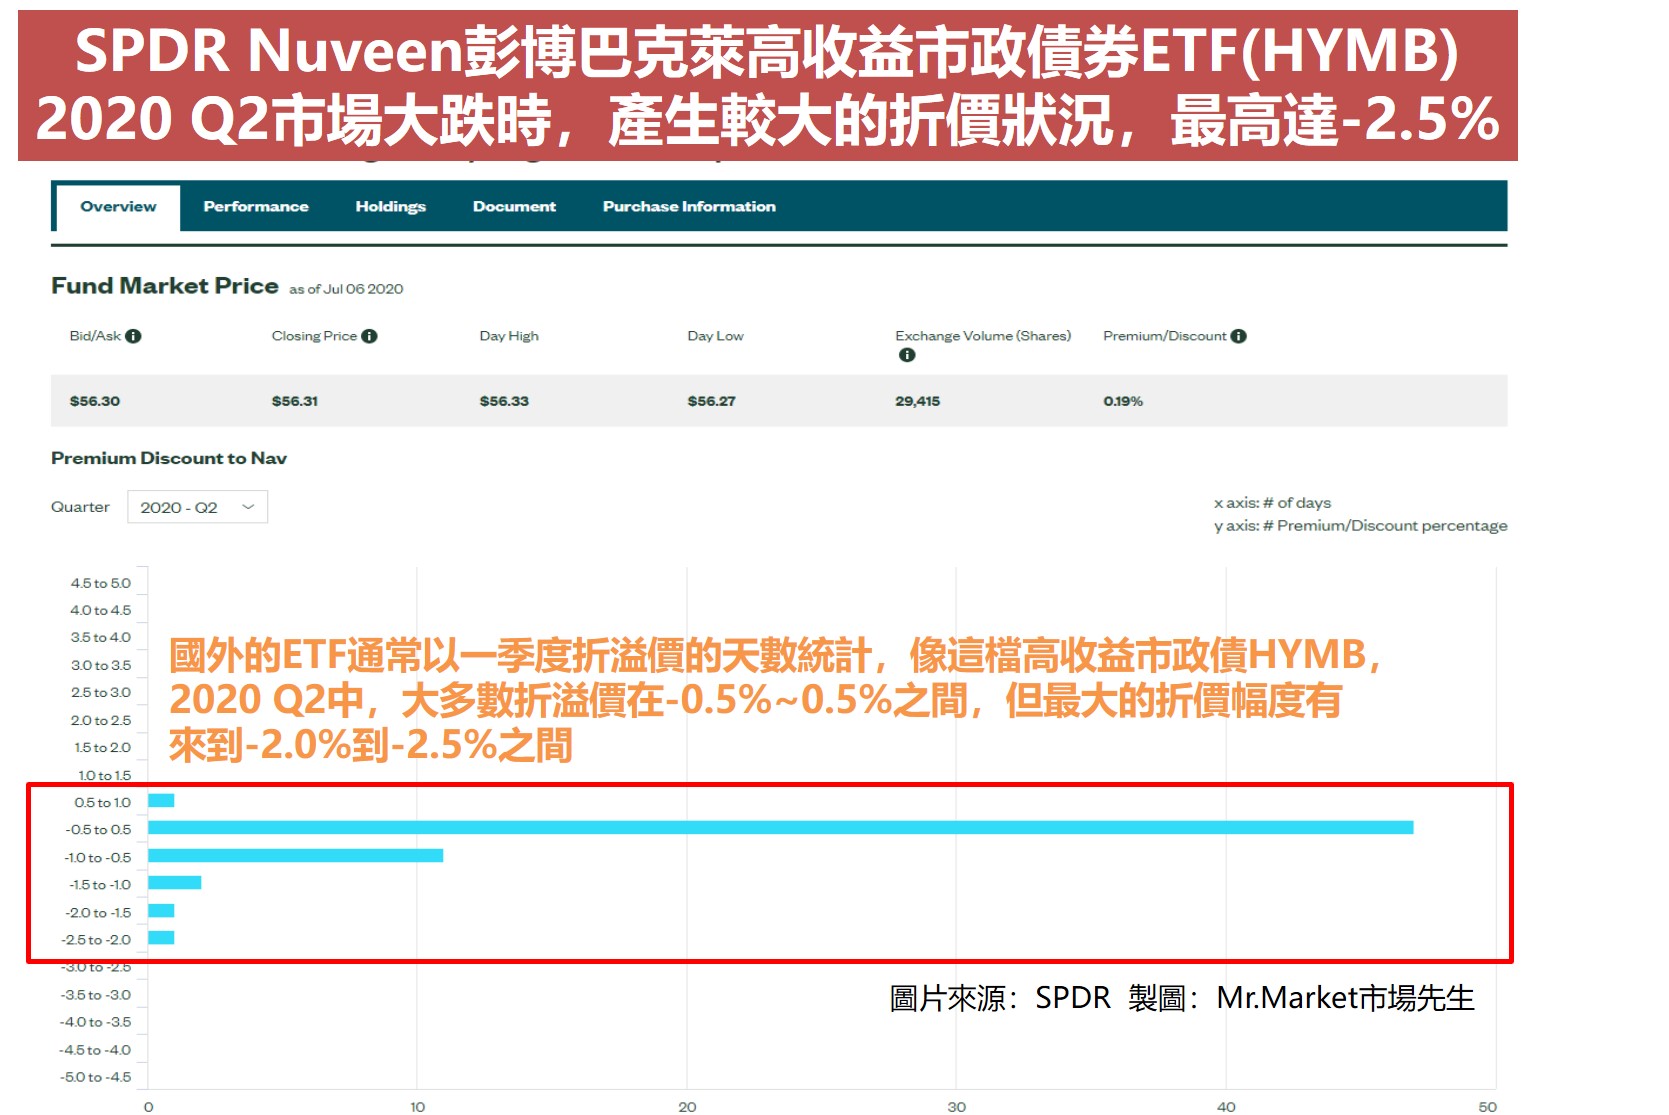Click the 'as of Jul 06 2020' date
Screen dimensions: 1669x1115
pos(346,289)
